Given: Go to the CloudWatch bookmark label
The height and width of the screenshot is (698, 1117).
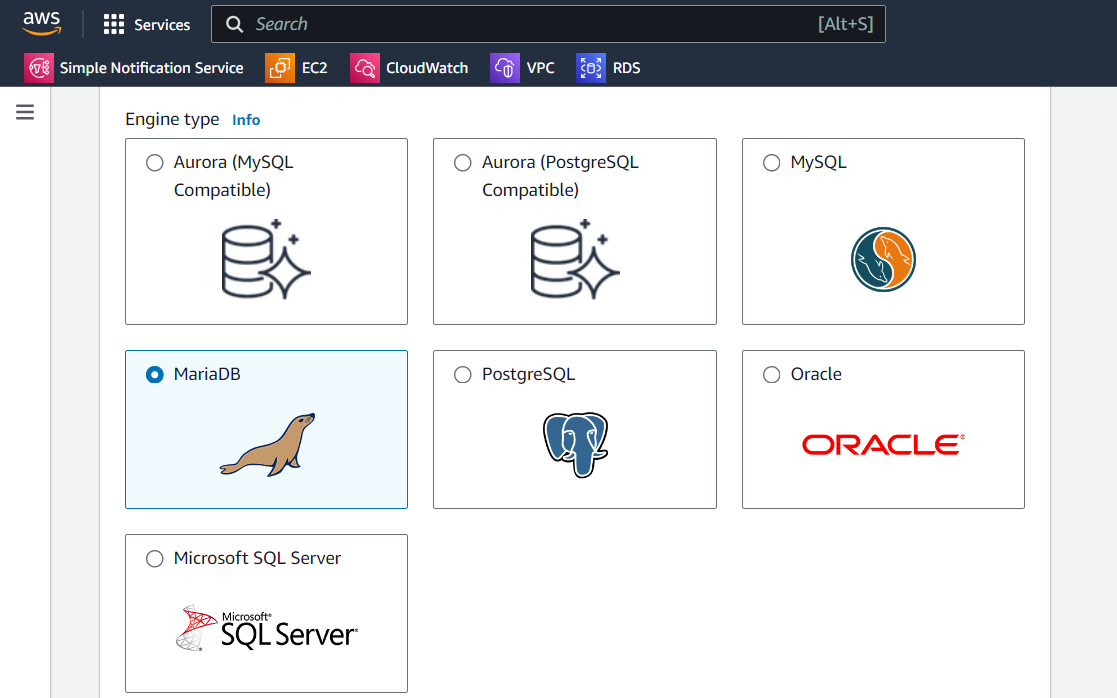Looking at the screenshot, I should click(x=427, y=68).
